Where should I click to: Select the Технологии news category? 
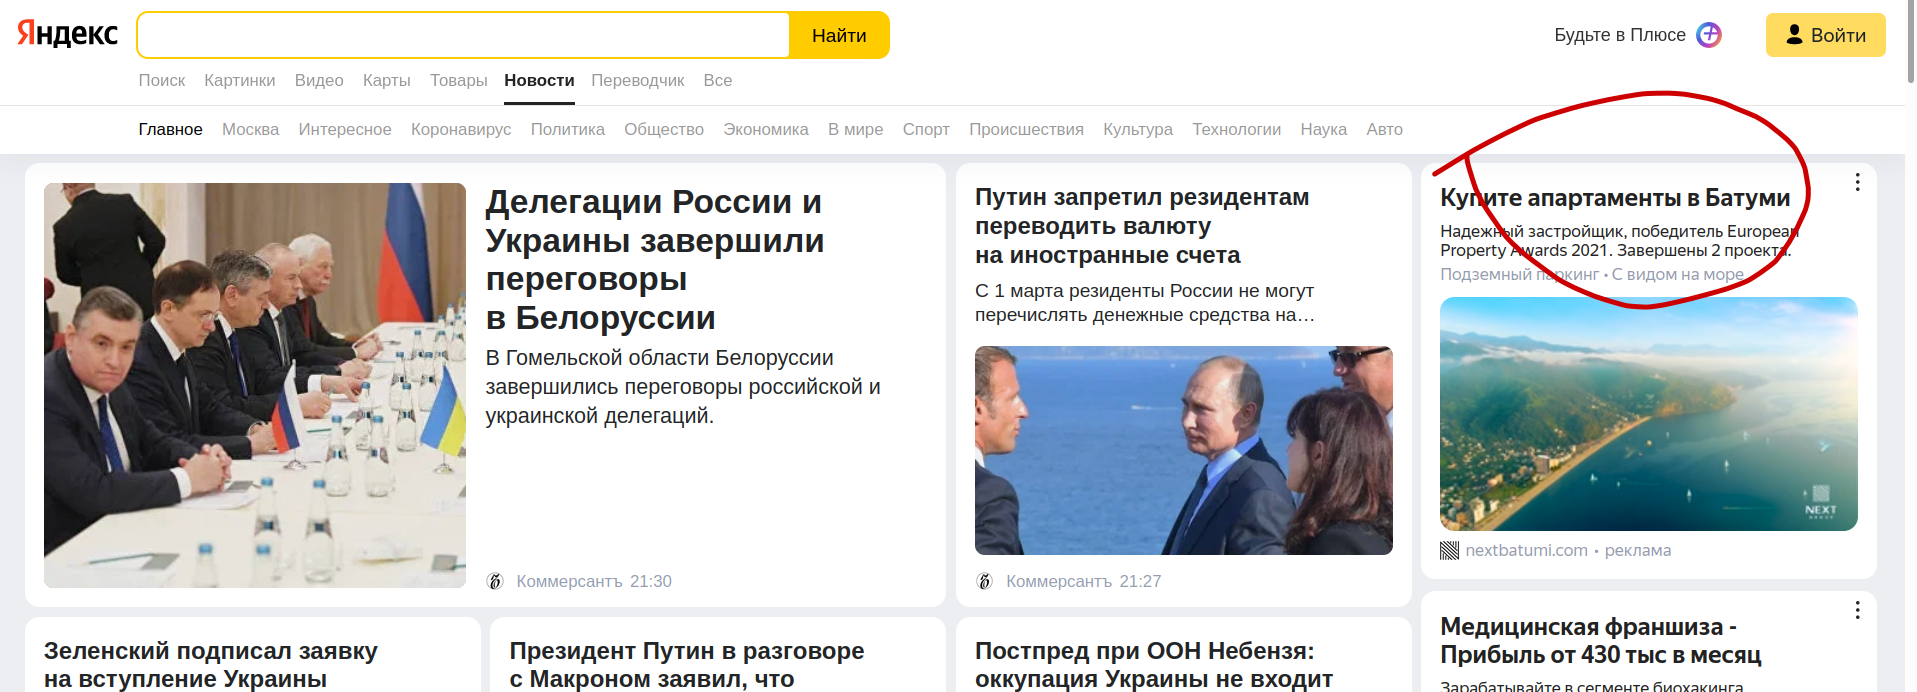coord(1236,129)
